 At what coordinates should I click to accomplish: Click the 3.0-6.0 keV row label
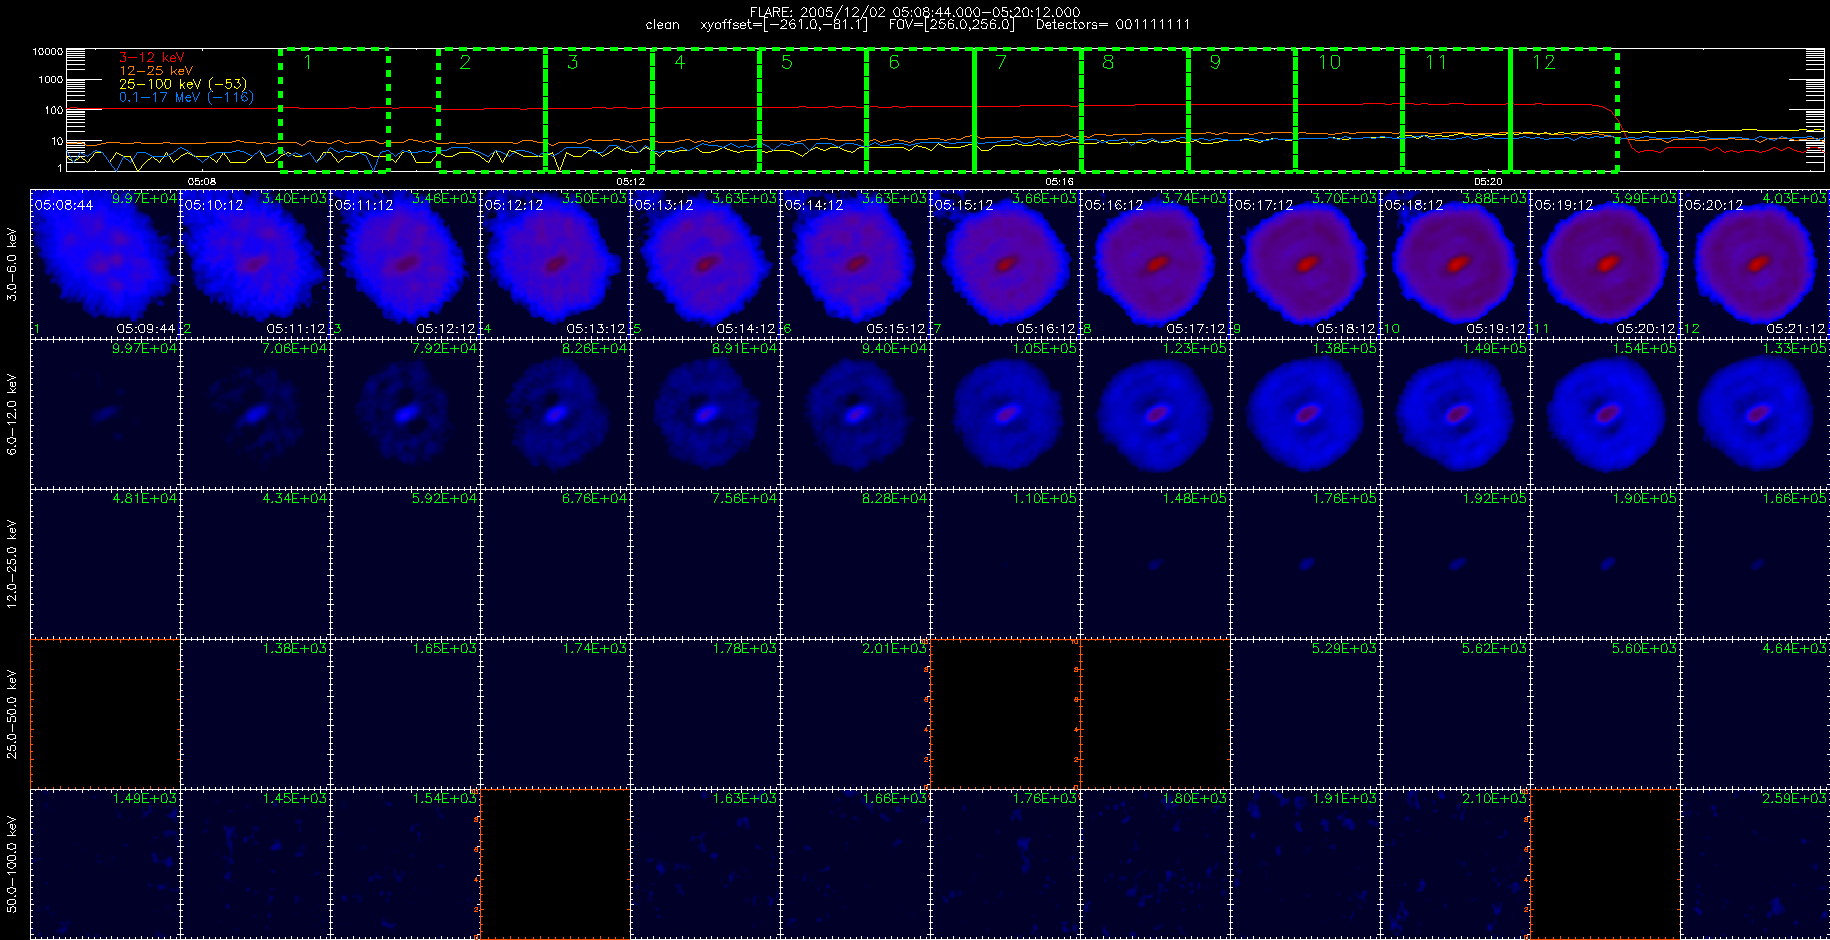click(12, 264)
